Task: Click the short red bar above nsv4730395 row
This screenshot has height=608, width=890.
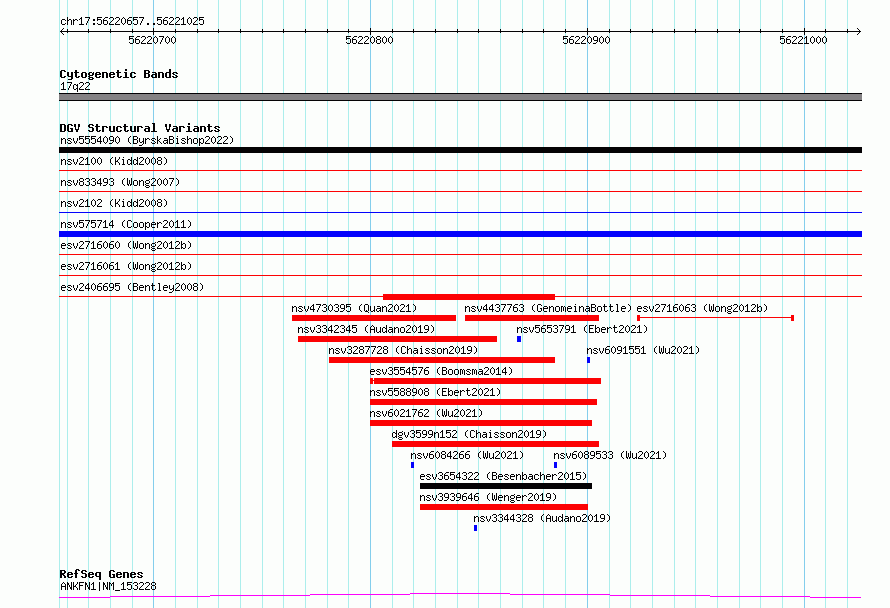Action: pos(469,297)
